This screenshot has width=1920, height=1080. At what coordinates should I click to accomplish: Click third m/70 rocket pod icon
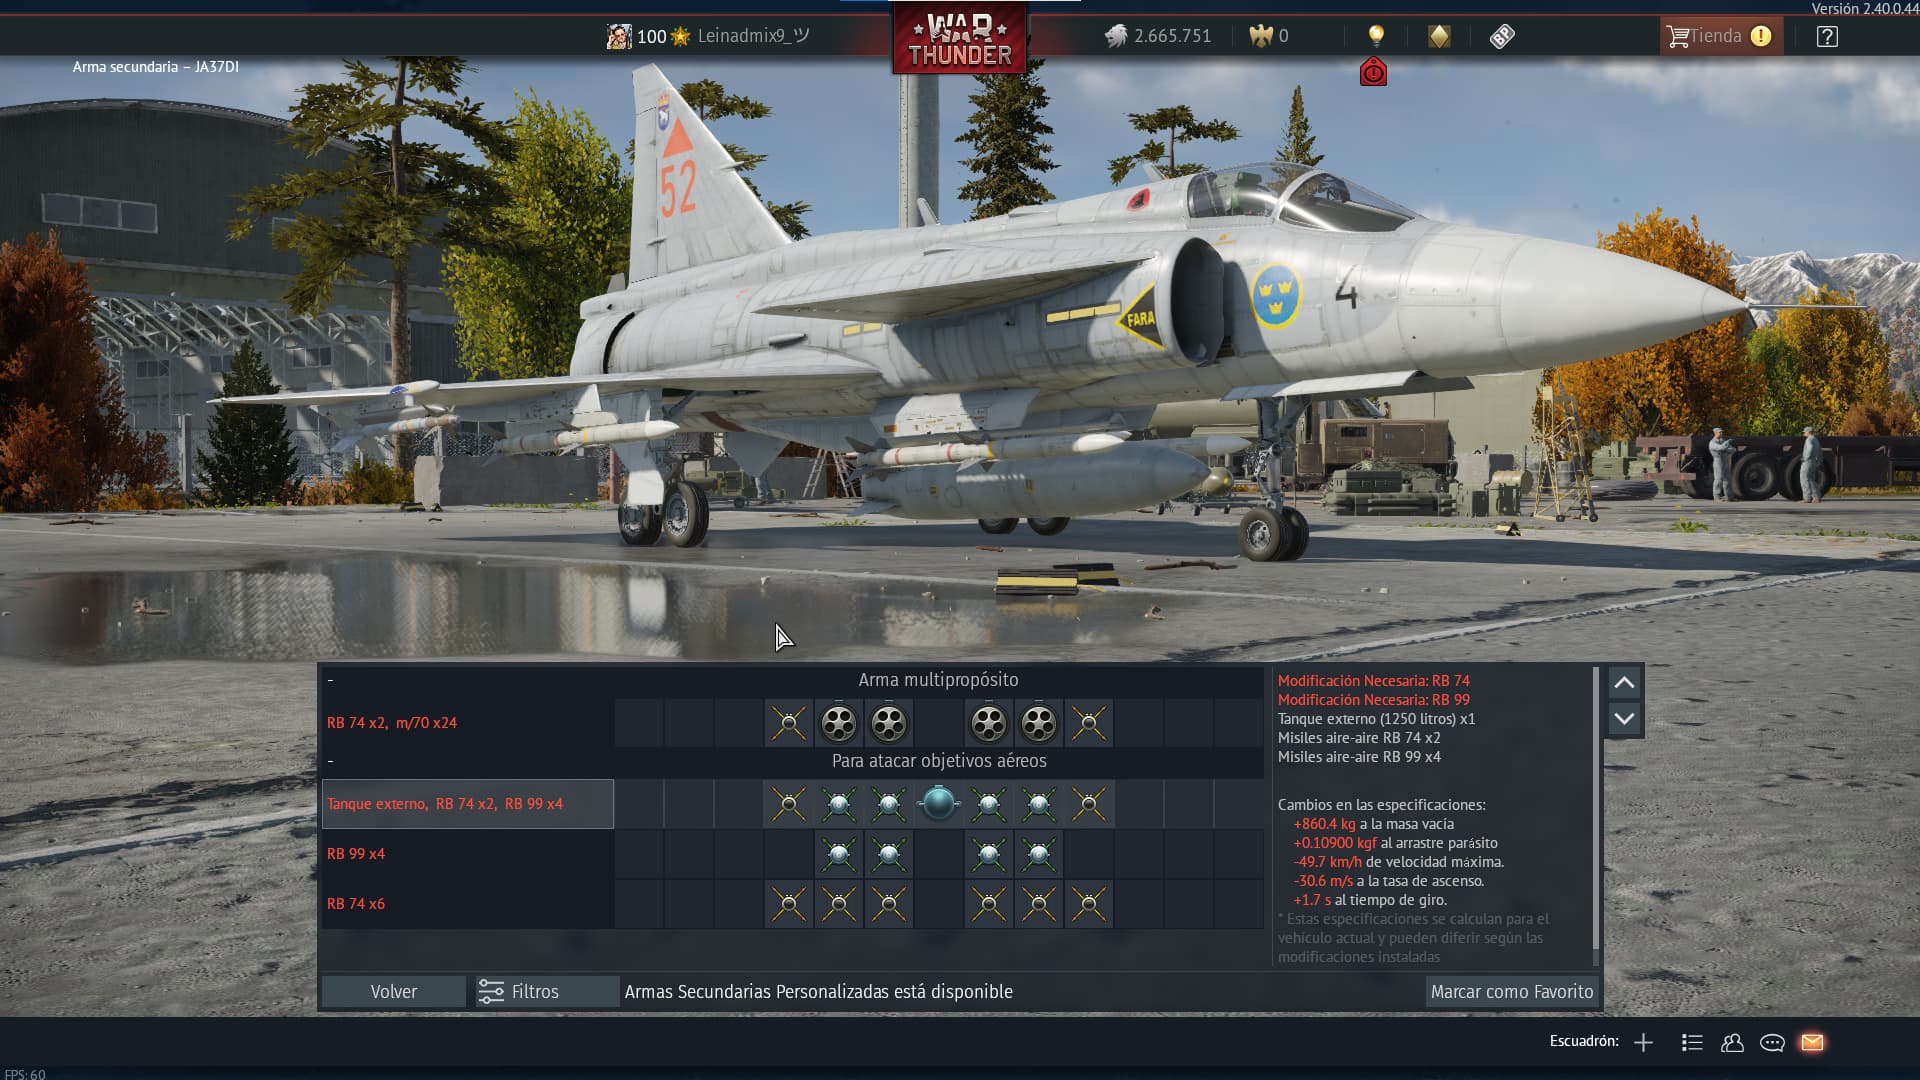pyautogui.click(x=988, y=723)
